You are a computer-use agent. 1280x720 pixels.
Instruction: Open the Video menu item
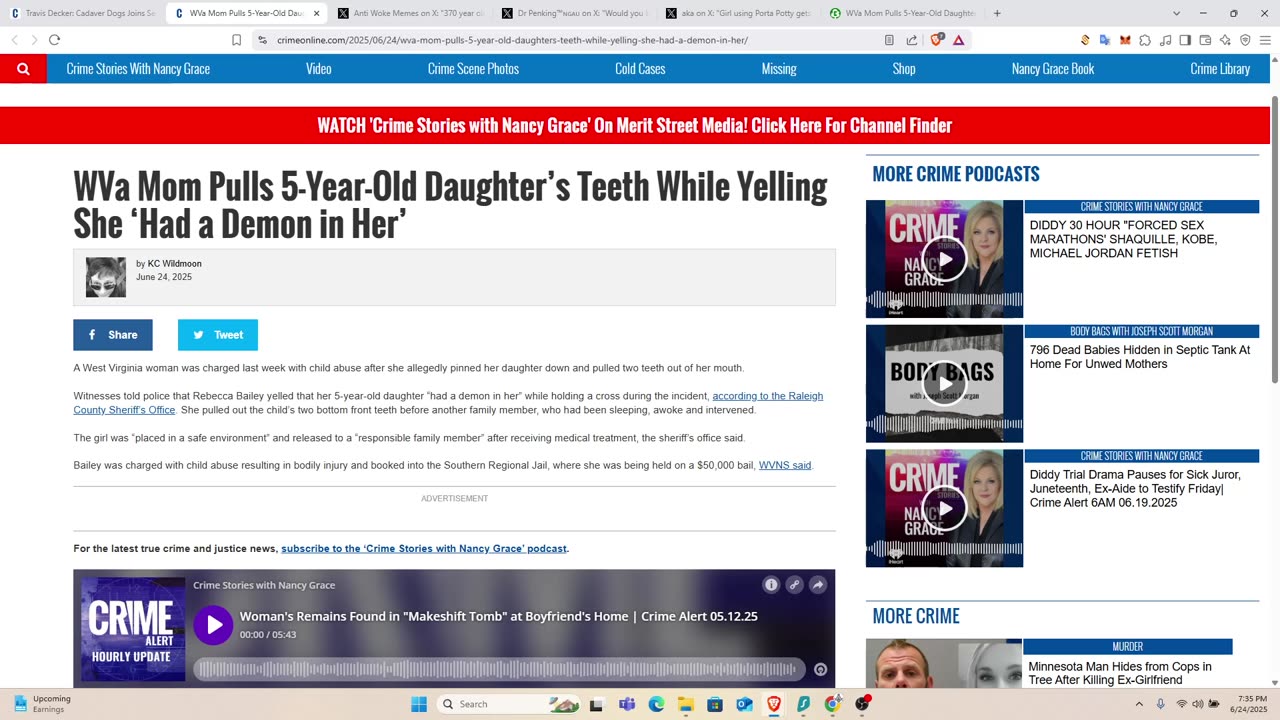click(x=319, y=69)
